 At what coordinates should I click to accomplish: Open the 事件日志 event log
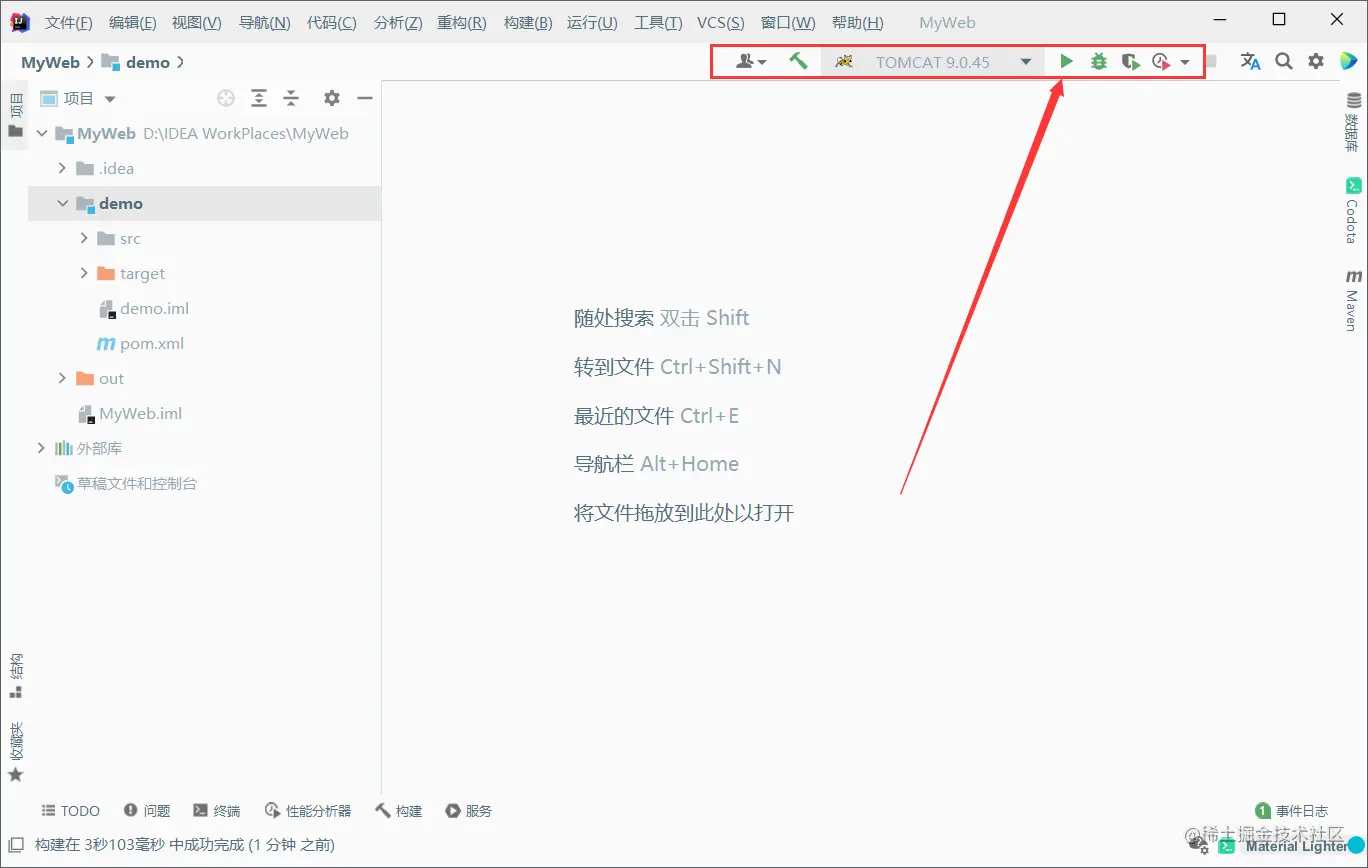[x=1292, y=811]
